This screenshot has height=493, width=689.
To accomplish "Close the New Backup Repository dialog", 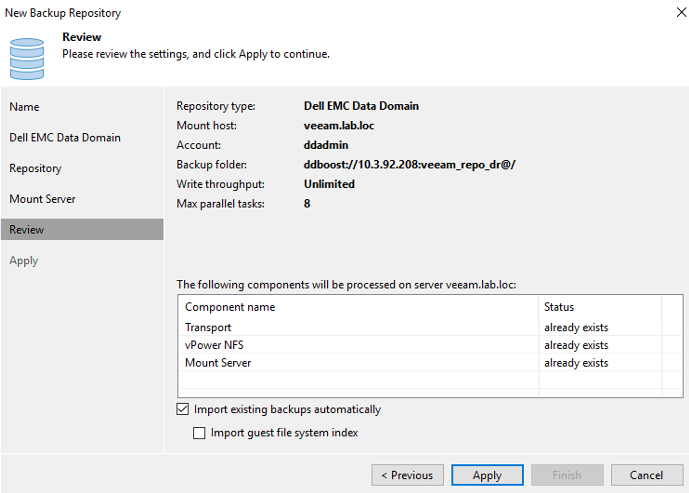I will pyautogui.click(x=681, y=12).
